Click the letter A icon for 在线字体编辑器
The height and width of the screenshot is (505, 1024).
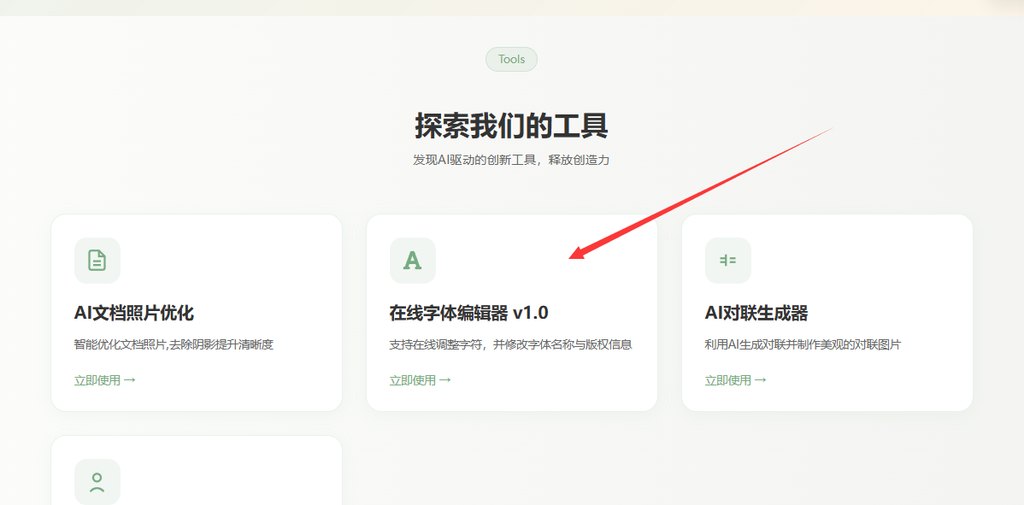point(413,261)
